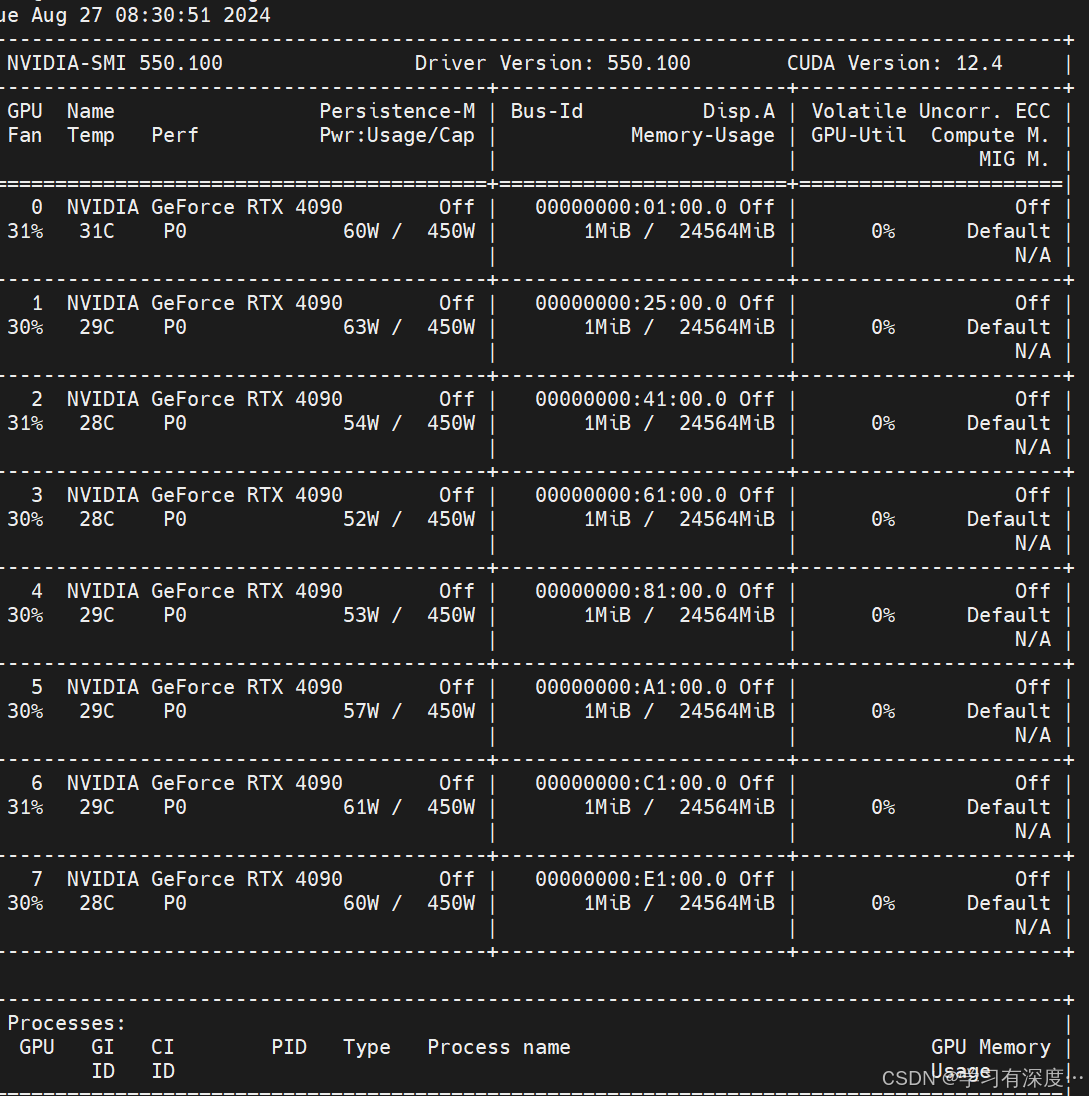Click the bus ID 00000000:25:00.0

click(631, 303)
